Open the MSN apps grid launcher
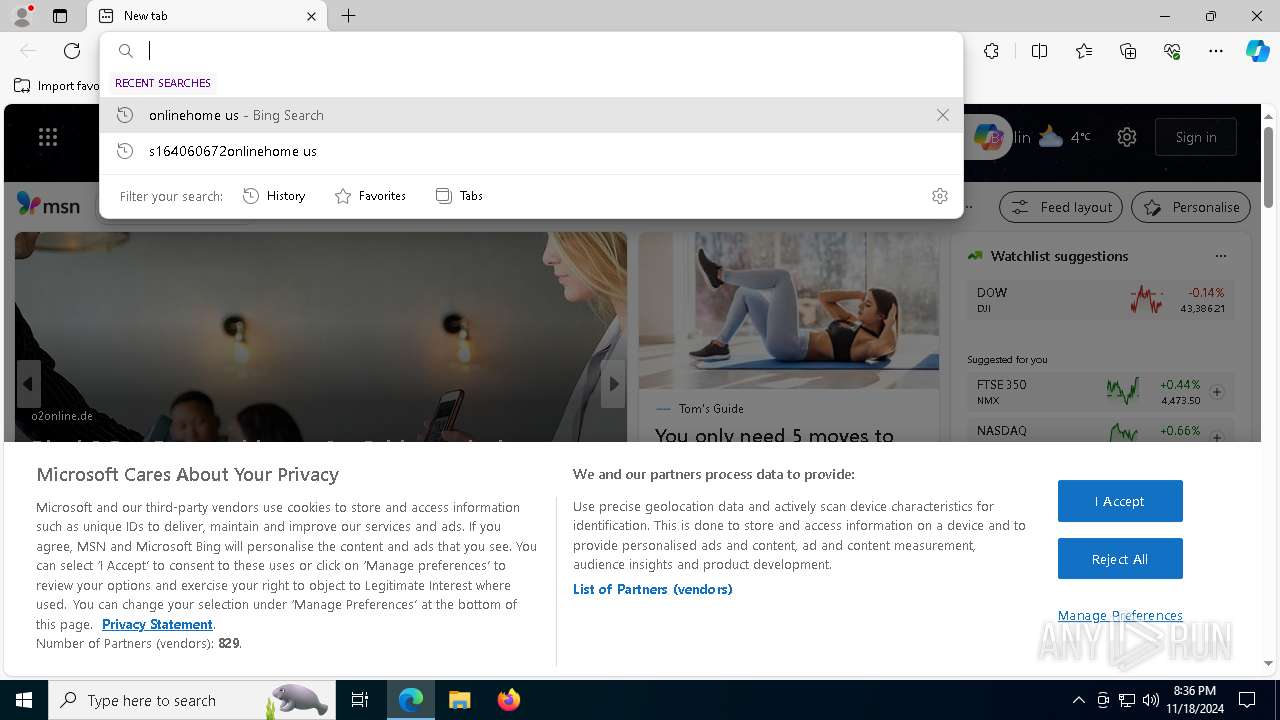The height and width of the screenshot is (720, 1280). [48, 137]
